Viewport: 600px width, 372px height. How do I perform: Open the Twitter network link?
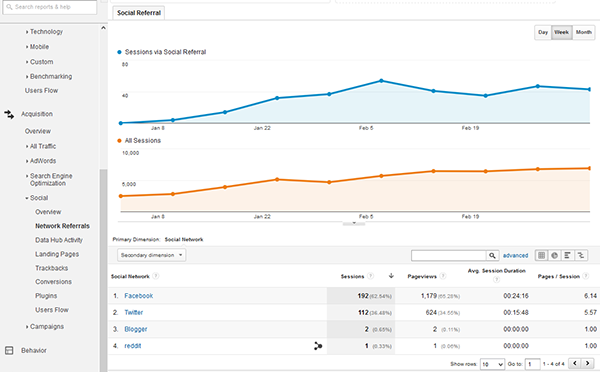click(x=134, y=313)
